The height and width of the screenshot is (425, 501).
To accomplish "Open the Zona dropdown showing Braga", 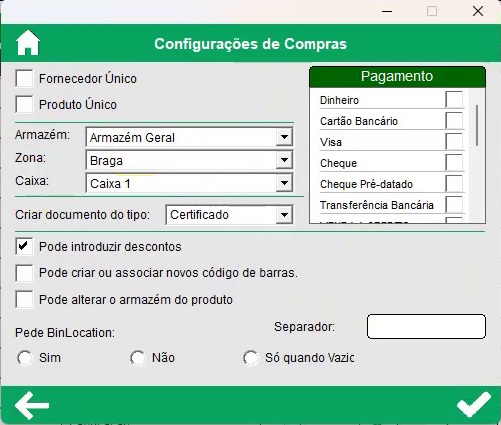I will 189,160.
